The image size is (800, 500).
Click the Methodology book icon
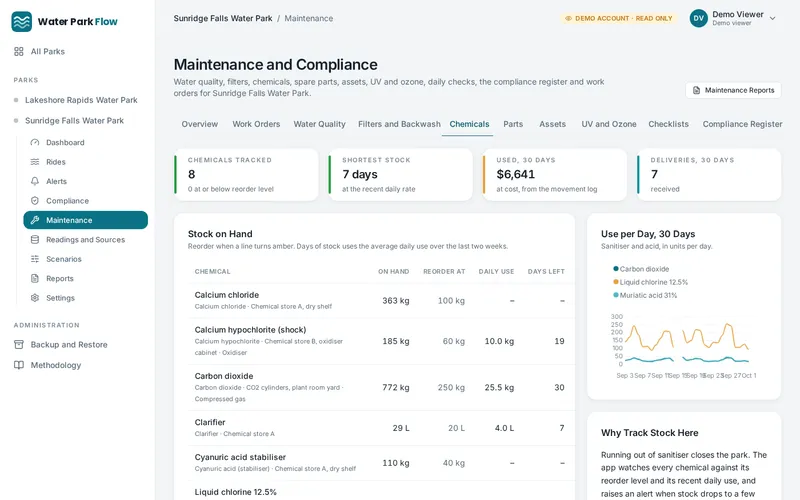(x=19, y=365)
